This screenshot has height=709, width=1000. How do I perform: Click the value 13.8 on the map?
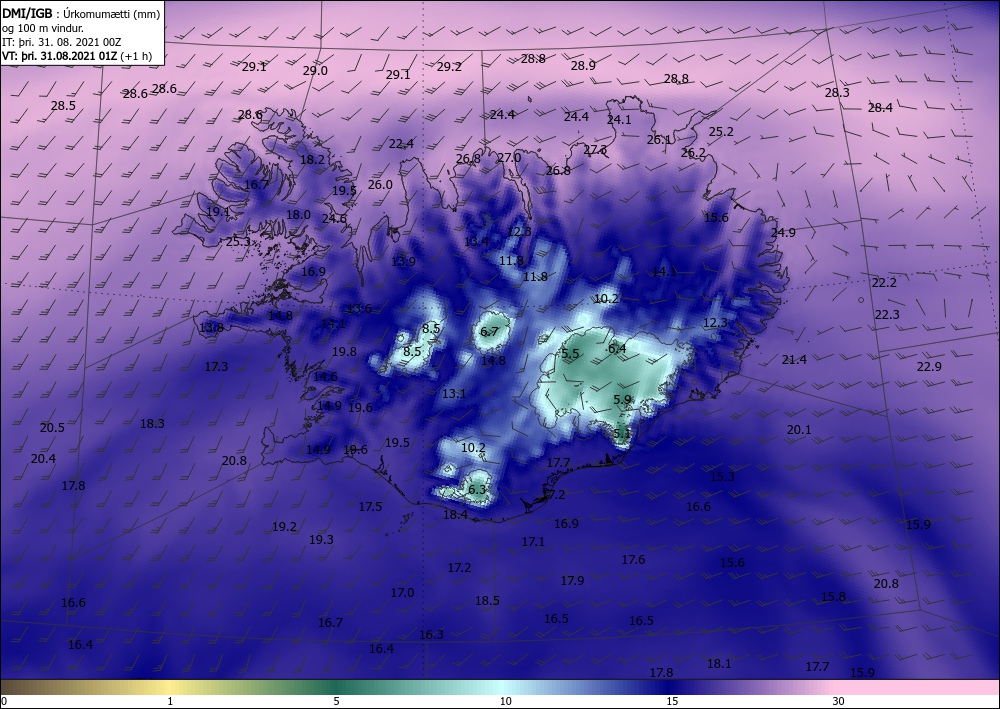pos(212,328)
